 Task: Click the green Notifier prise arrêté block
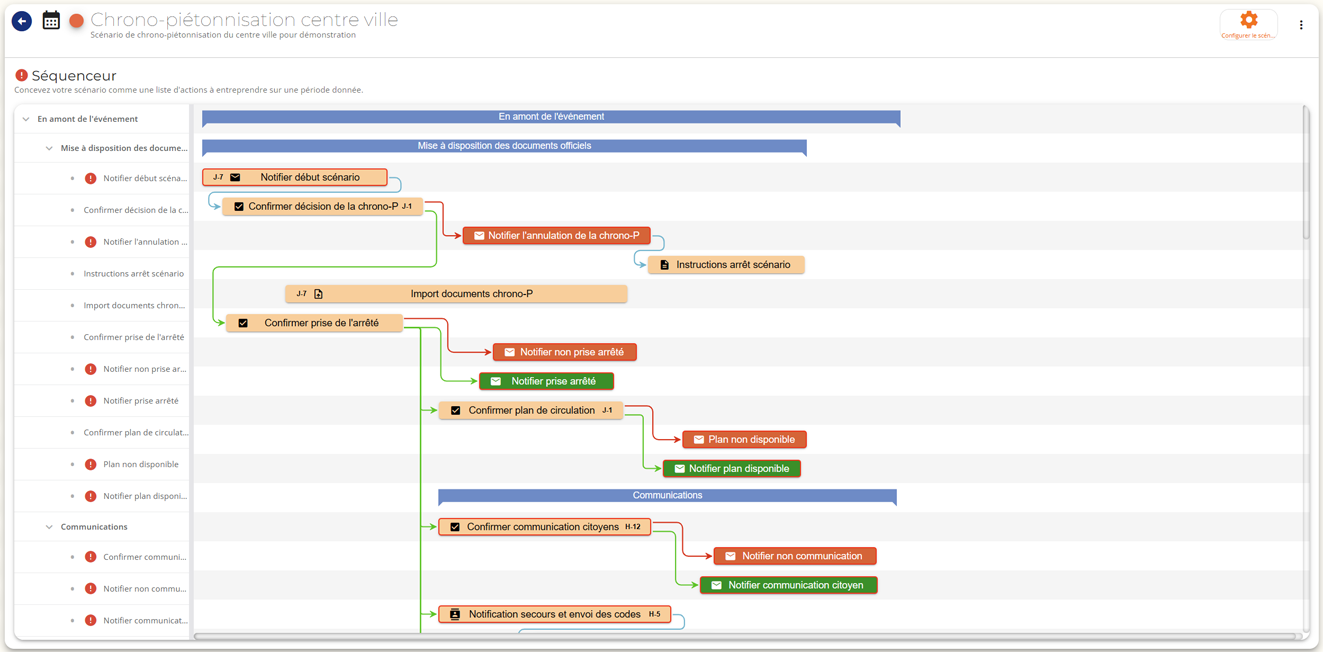pyautogui.click(x=546, y=381)
